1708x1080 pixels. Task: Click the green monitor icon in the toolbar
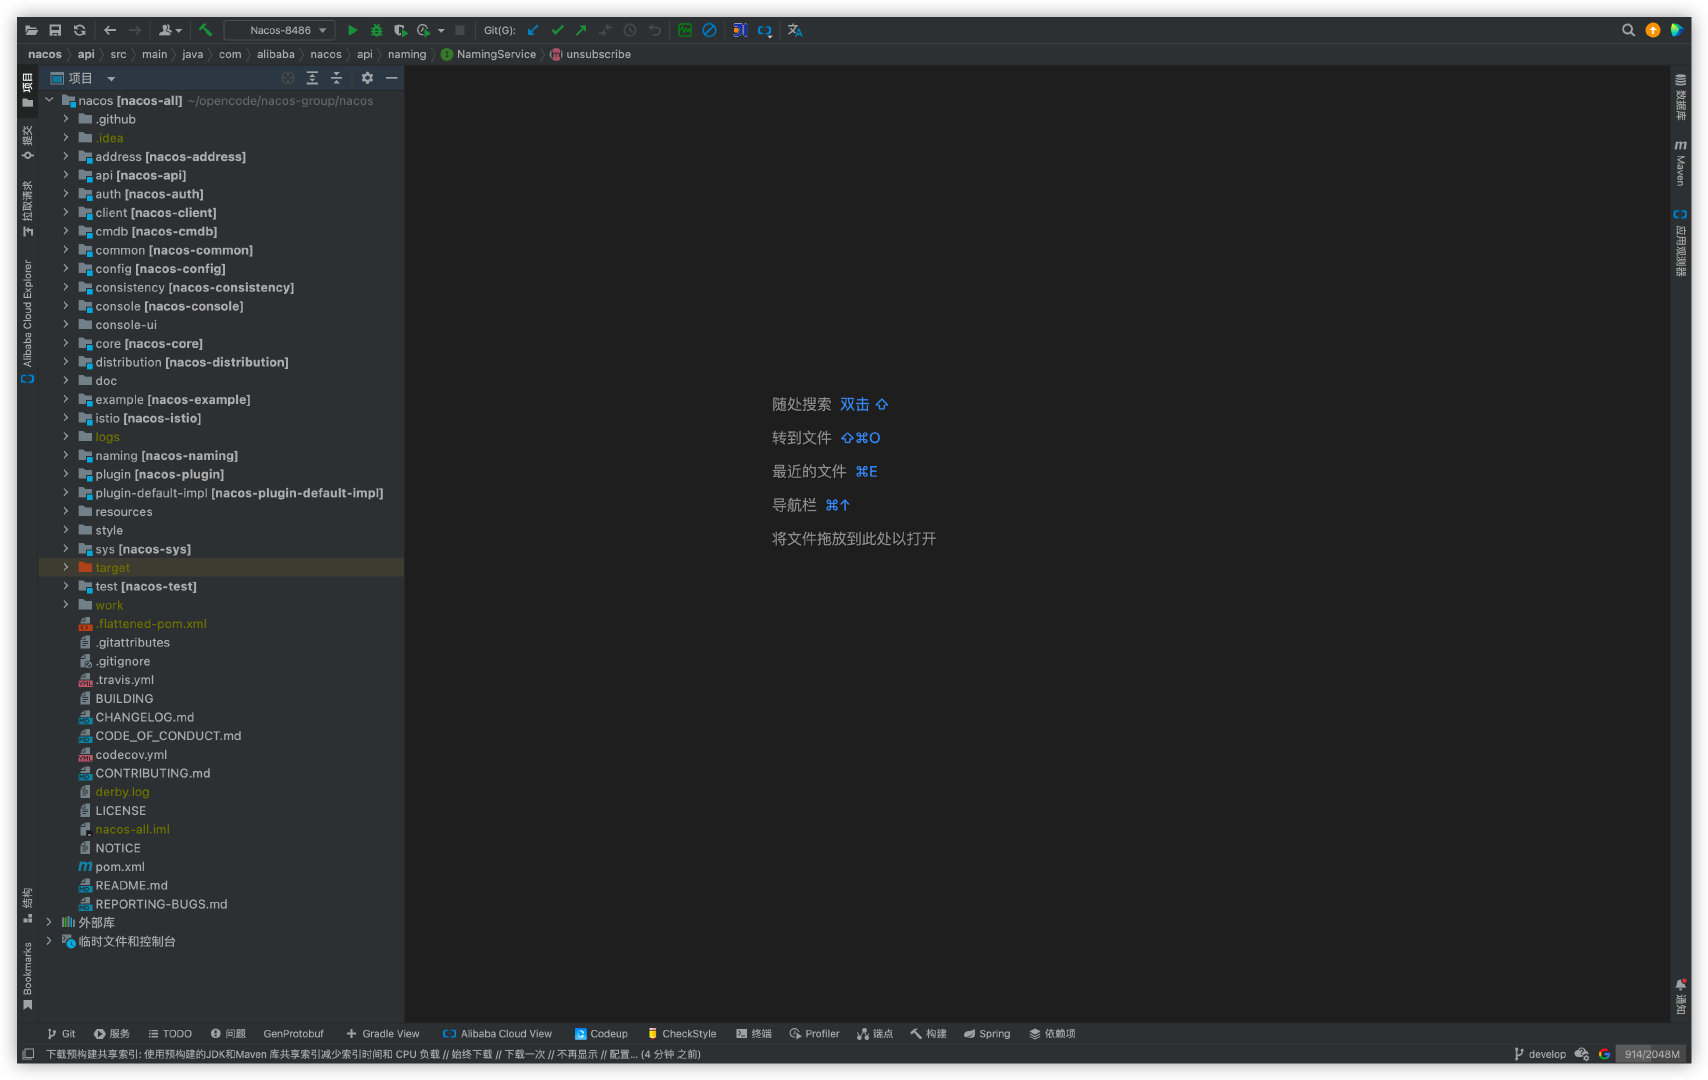coord(685,30)
